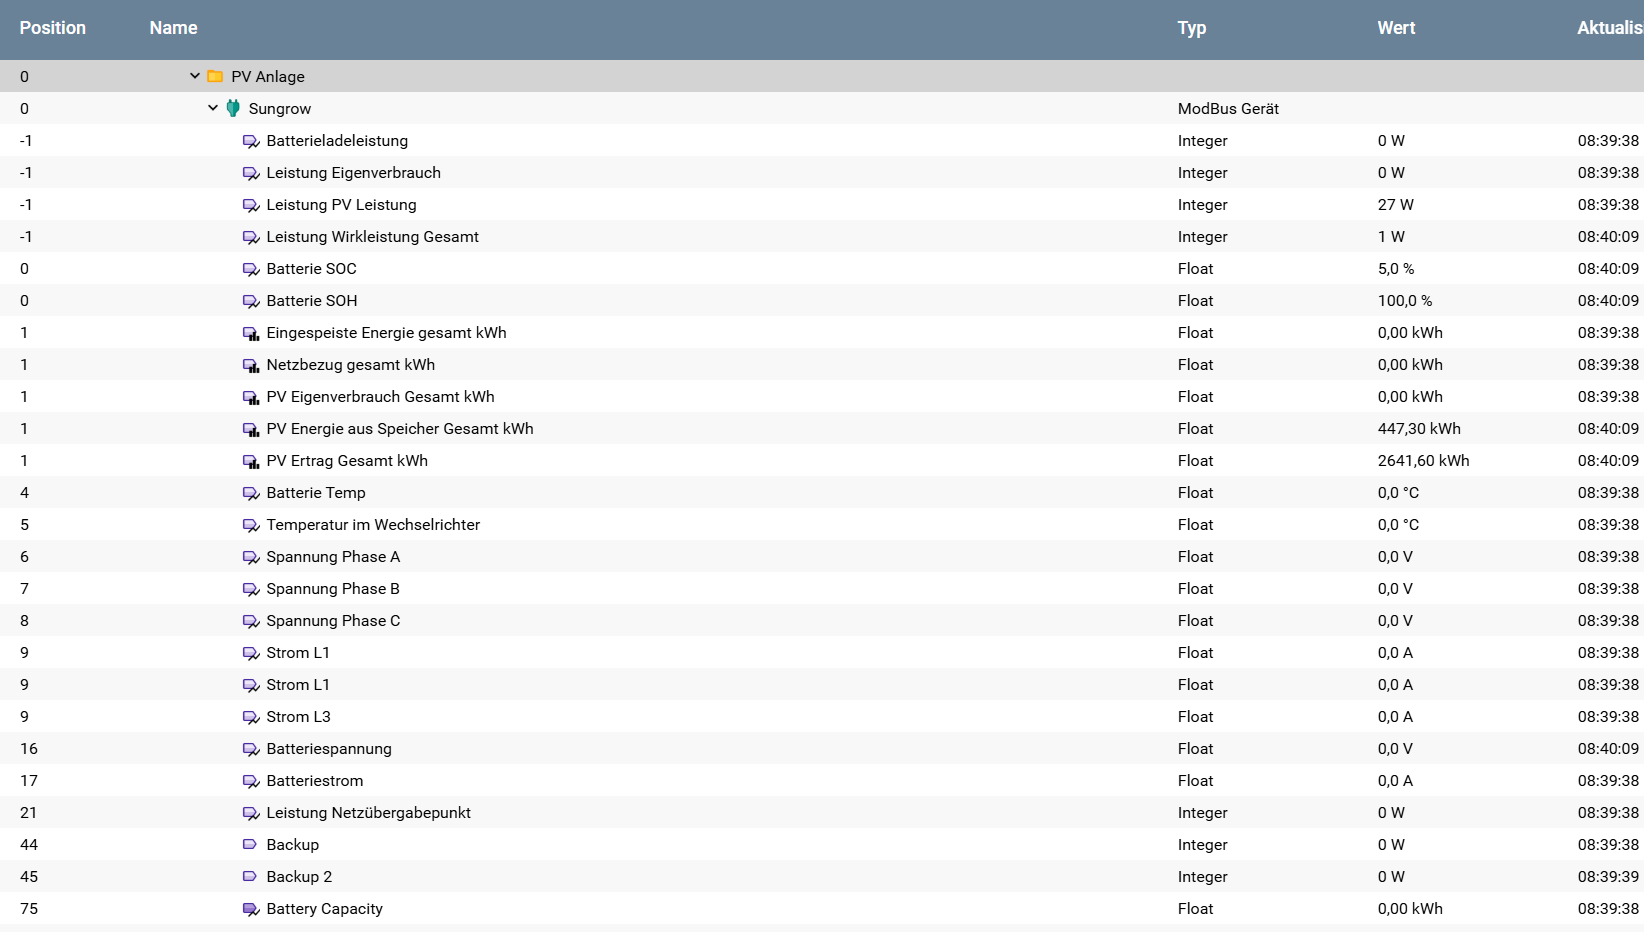Sort by the Name column header

pyautogui.click(x=173, y=28)
